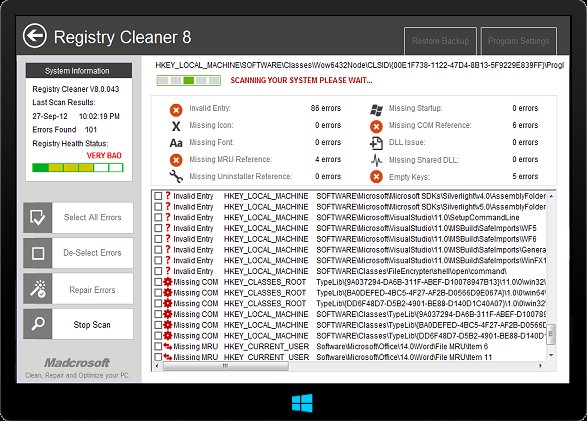Click gear icon of TypeLib 9A037294 HKEY_CLASSES_ROOT row
The width and height of the screenshot is (587, 421).
click(168, 282)
